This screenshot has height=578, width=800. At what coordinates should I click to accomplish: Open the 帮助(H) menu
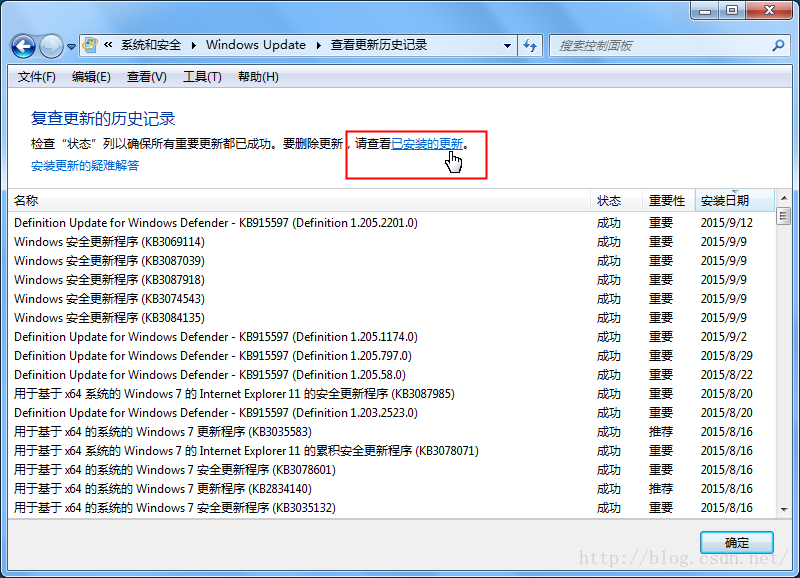click(x=258, y=77)
